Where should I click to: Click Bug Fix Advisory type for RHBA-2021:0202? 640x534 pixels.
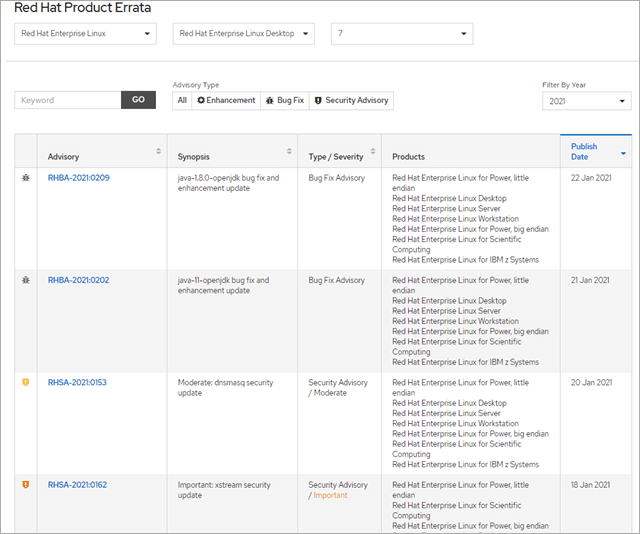(x=337, y=280)
